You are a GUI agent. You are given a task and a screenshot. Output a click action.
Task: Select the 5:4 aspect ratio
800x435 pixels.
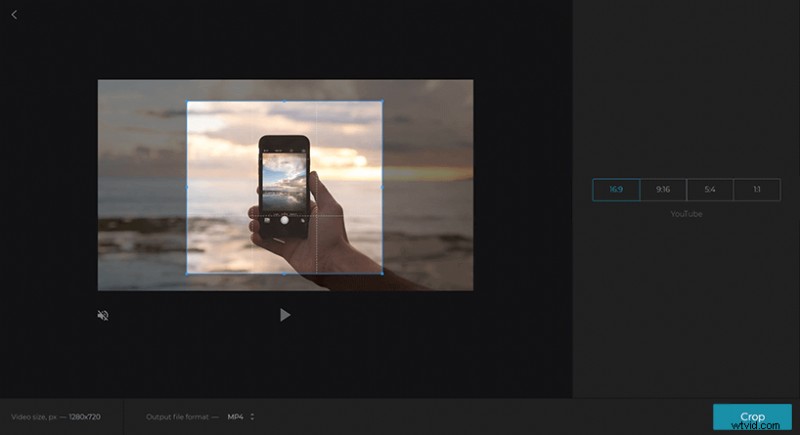[710, 190]
